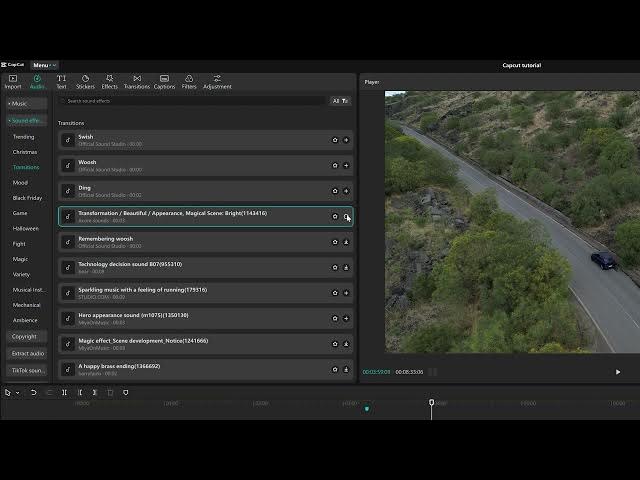Add the Swish sound to timeline
The image size is (640, 480).
click(x=346, y=140)
